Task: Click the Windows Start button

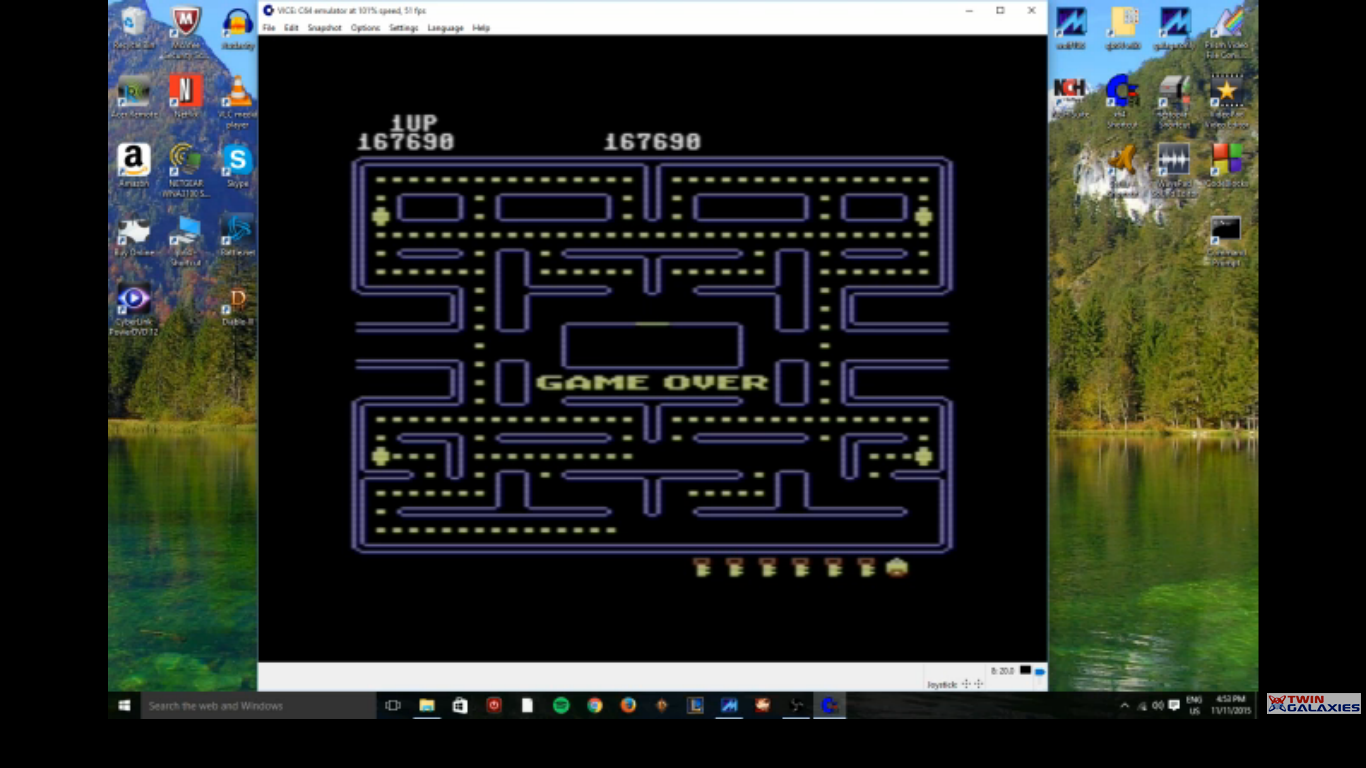Action: [x=124, y=705]
